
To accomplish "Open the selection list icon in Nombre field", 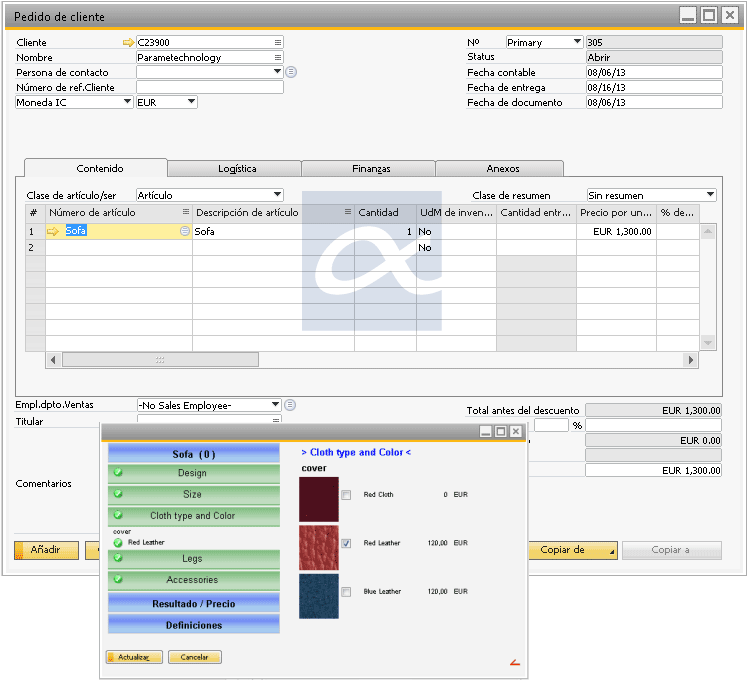I will [278, 57].
